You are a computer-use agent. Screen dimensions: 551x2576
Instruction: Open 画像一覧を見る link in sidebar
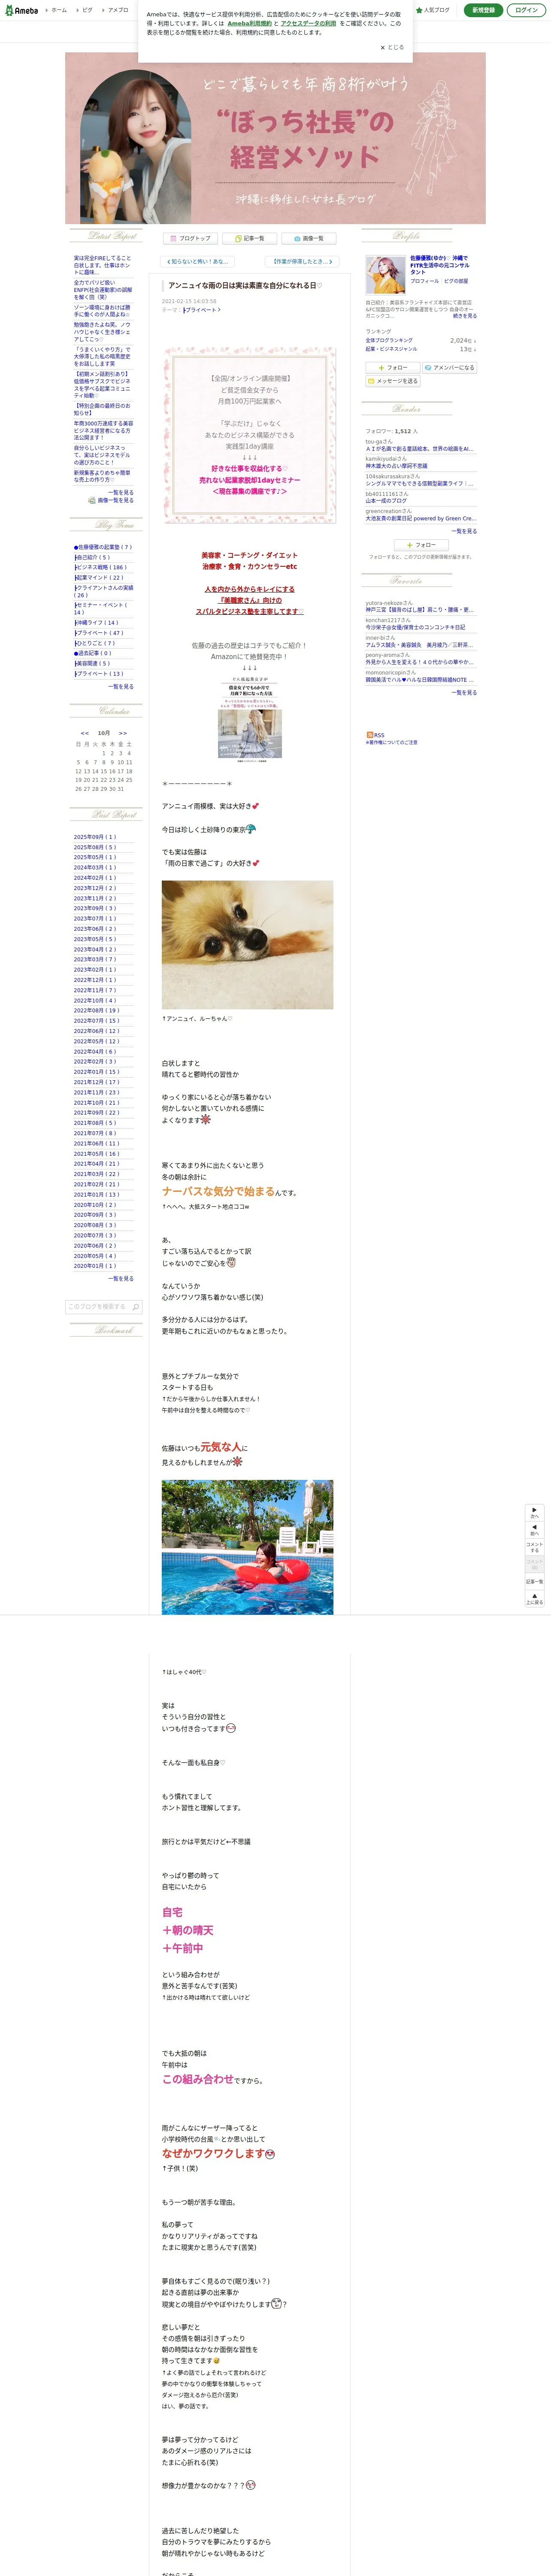tap(111, 500)
